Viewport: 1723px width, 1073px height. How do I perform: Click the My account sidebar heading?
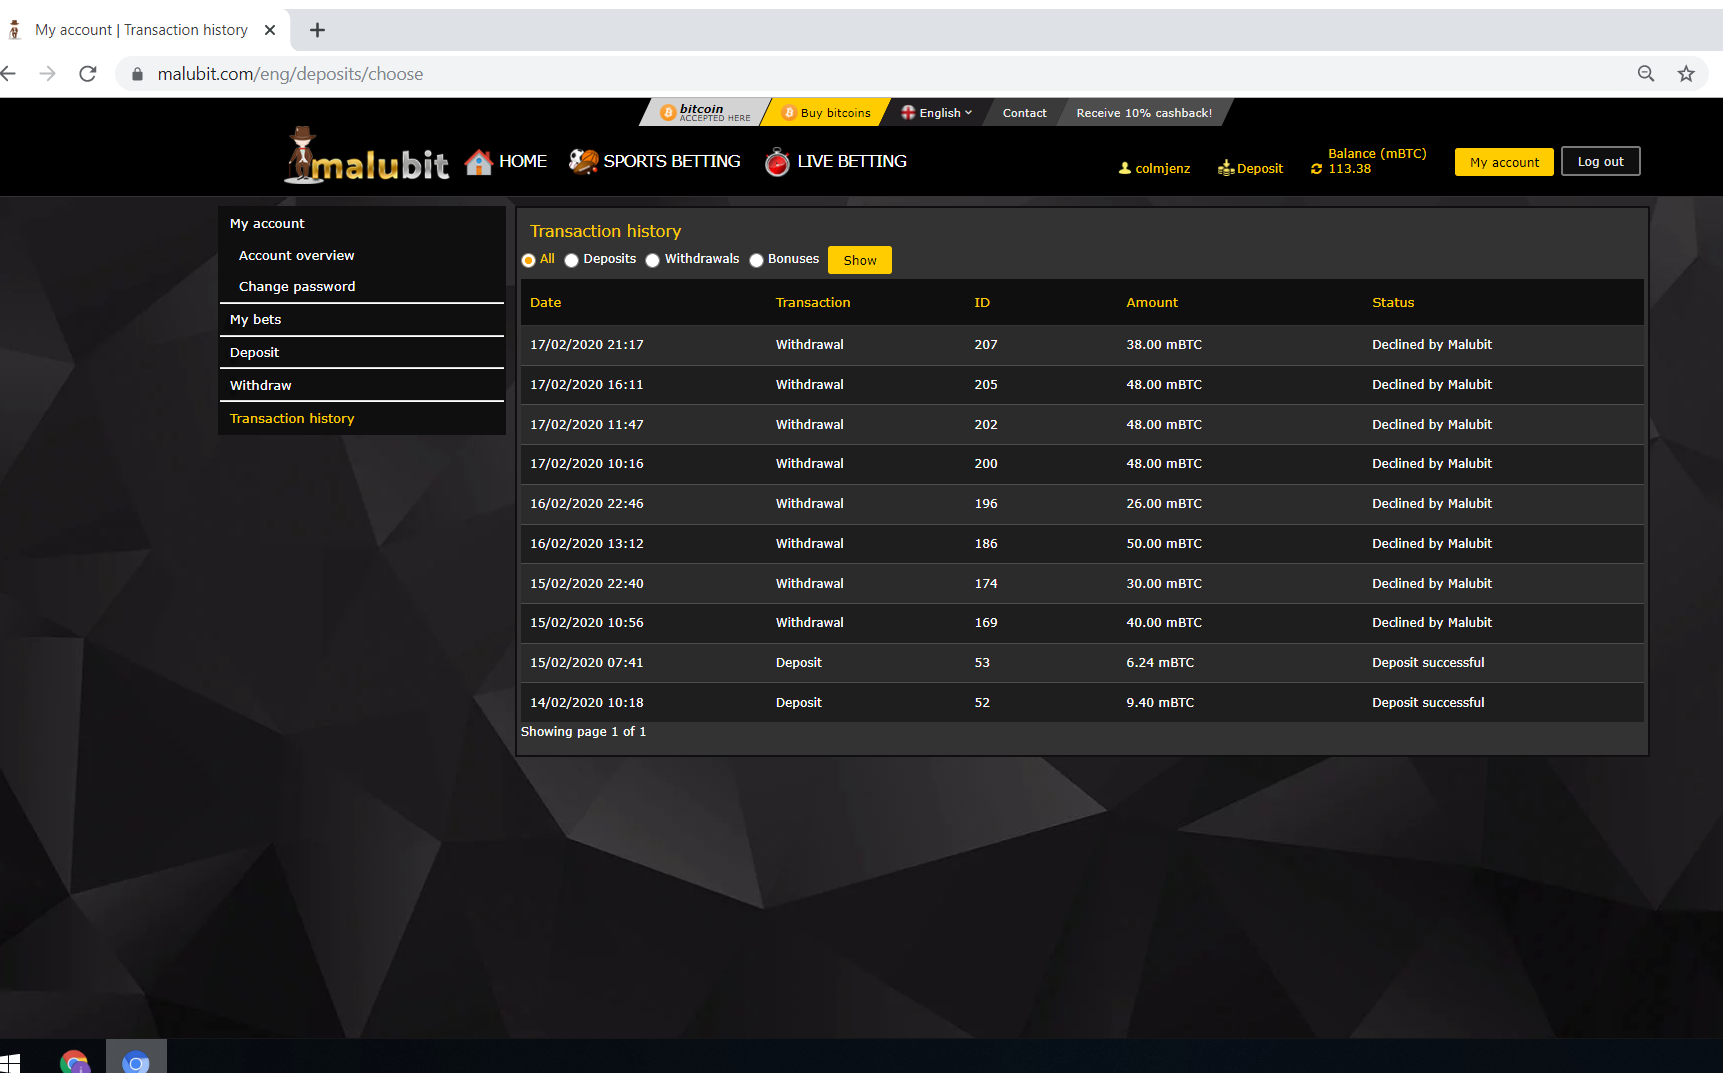click(267, 224)
